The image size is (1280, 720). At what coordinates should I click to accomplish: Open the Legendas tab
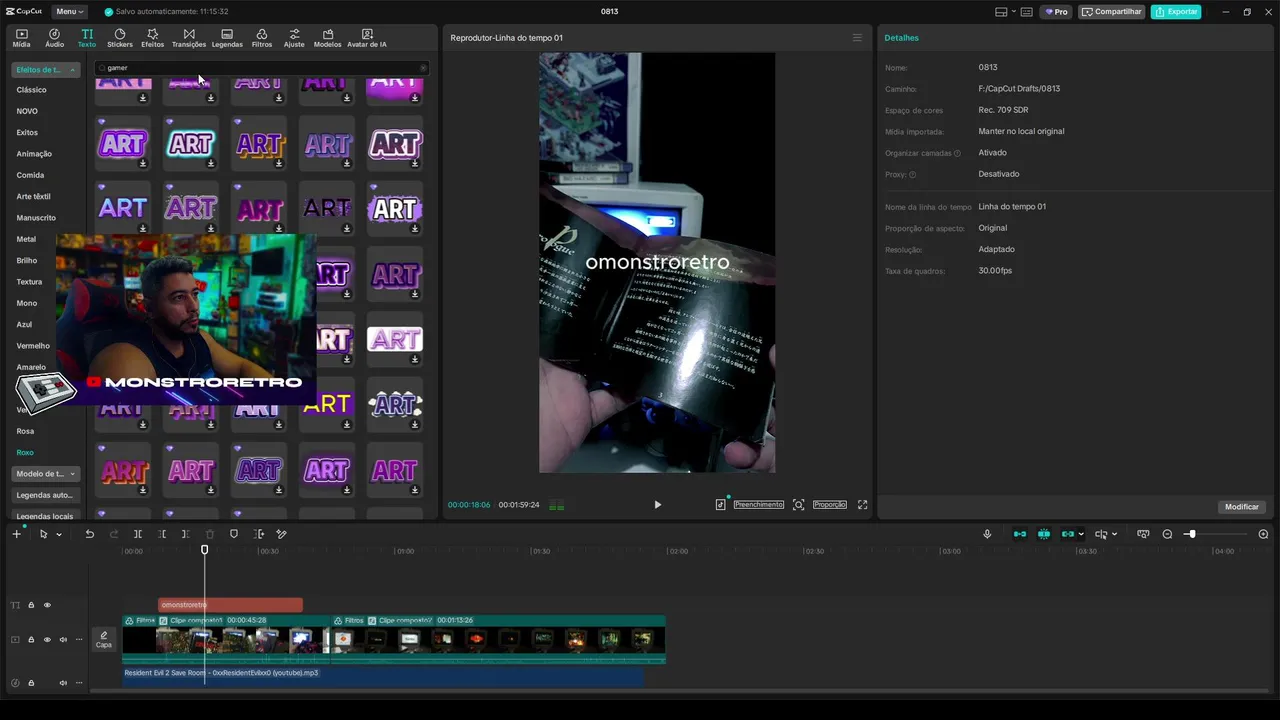coord(227,38)
